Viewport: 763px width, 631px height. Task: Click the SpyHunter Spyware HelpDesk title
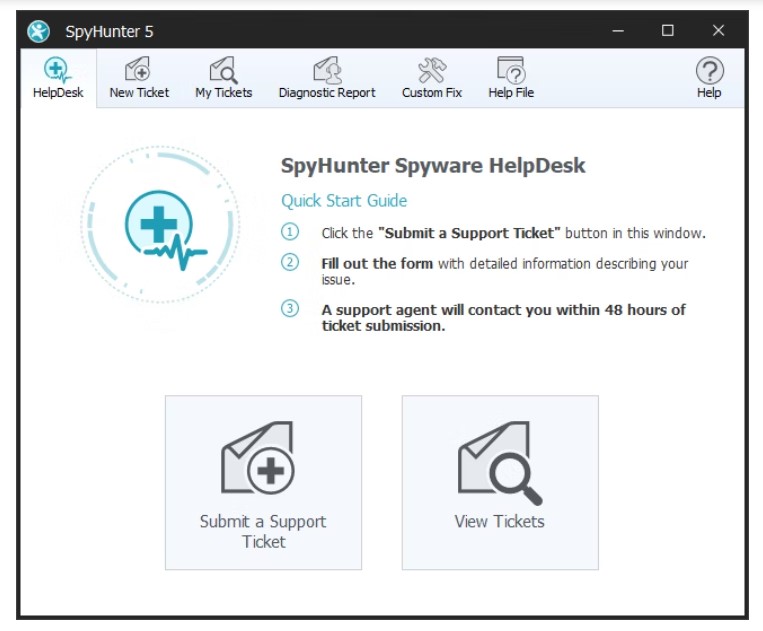point(433,165)
